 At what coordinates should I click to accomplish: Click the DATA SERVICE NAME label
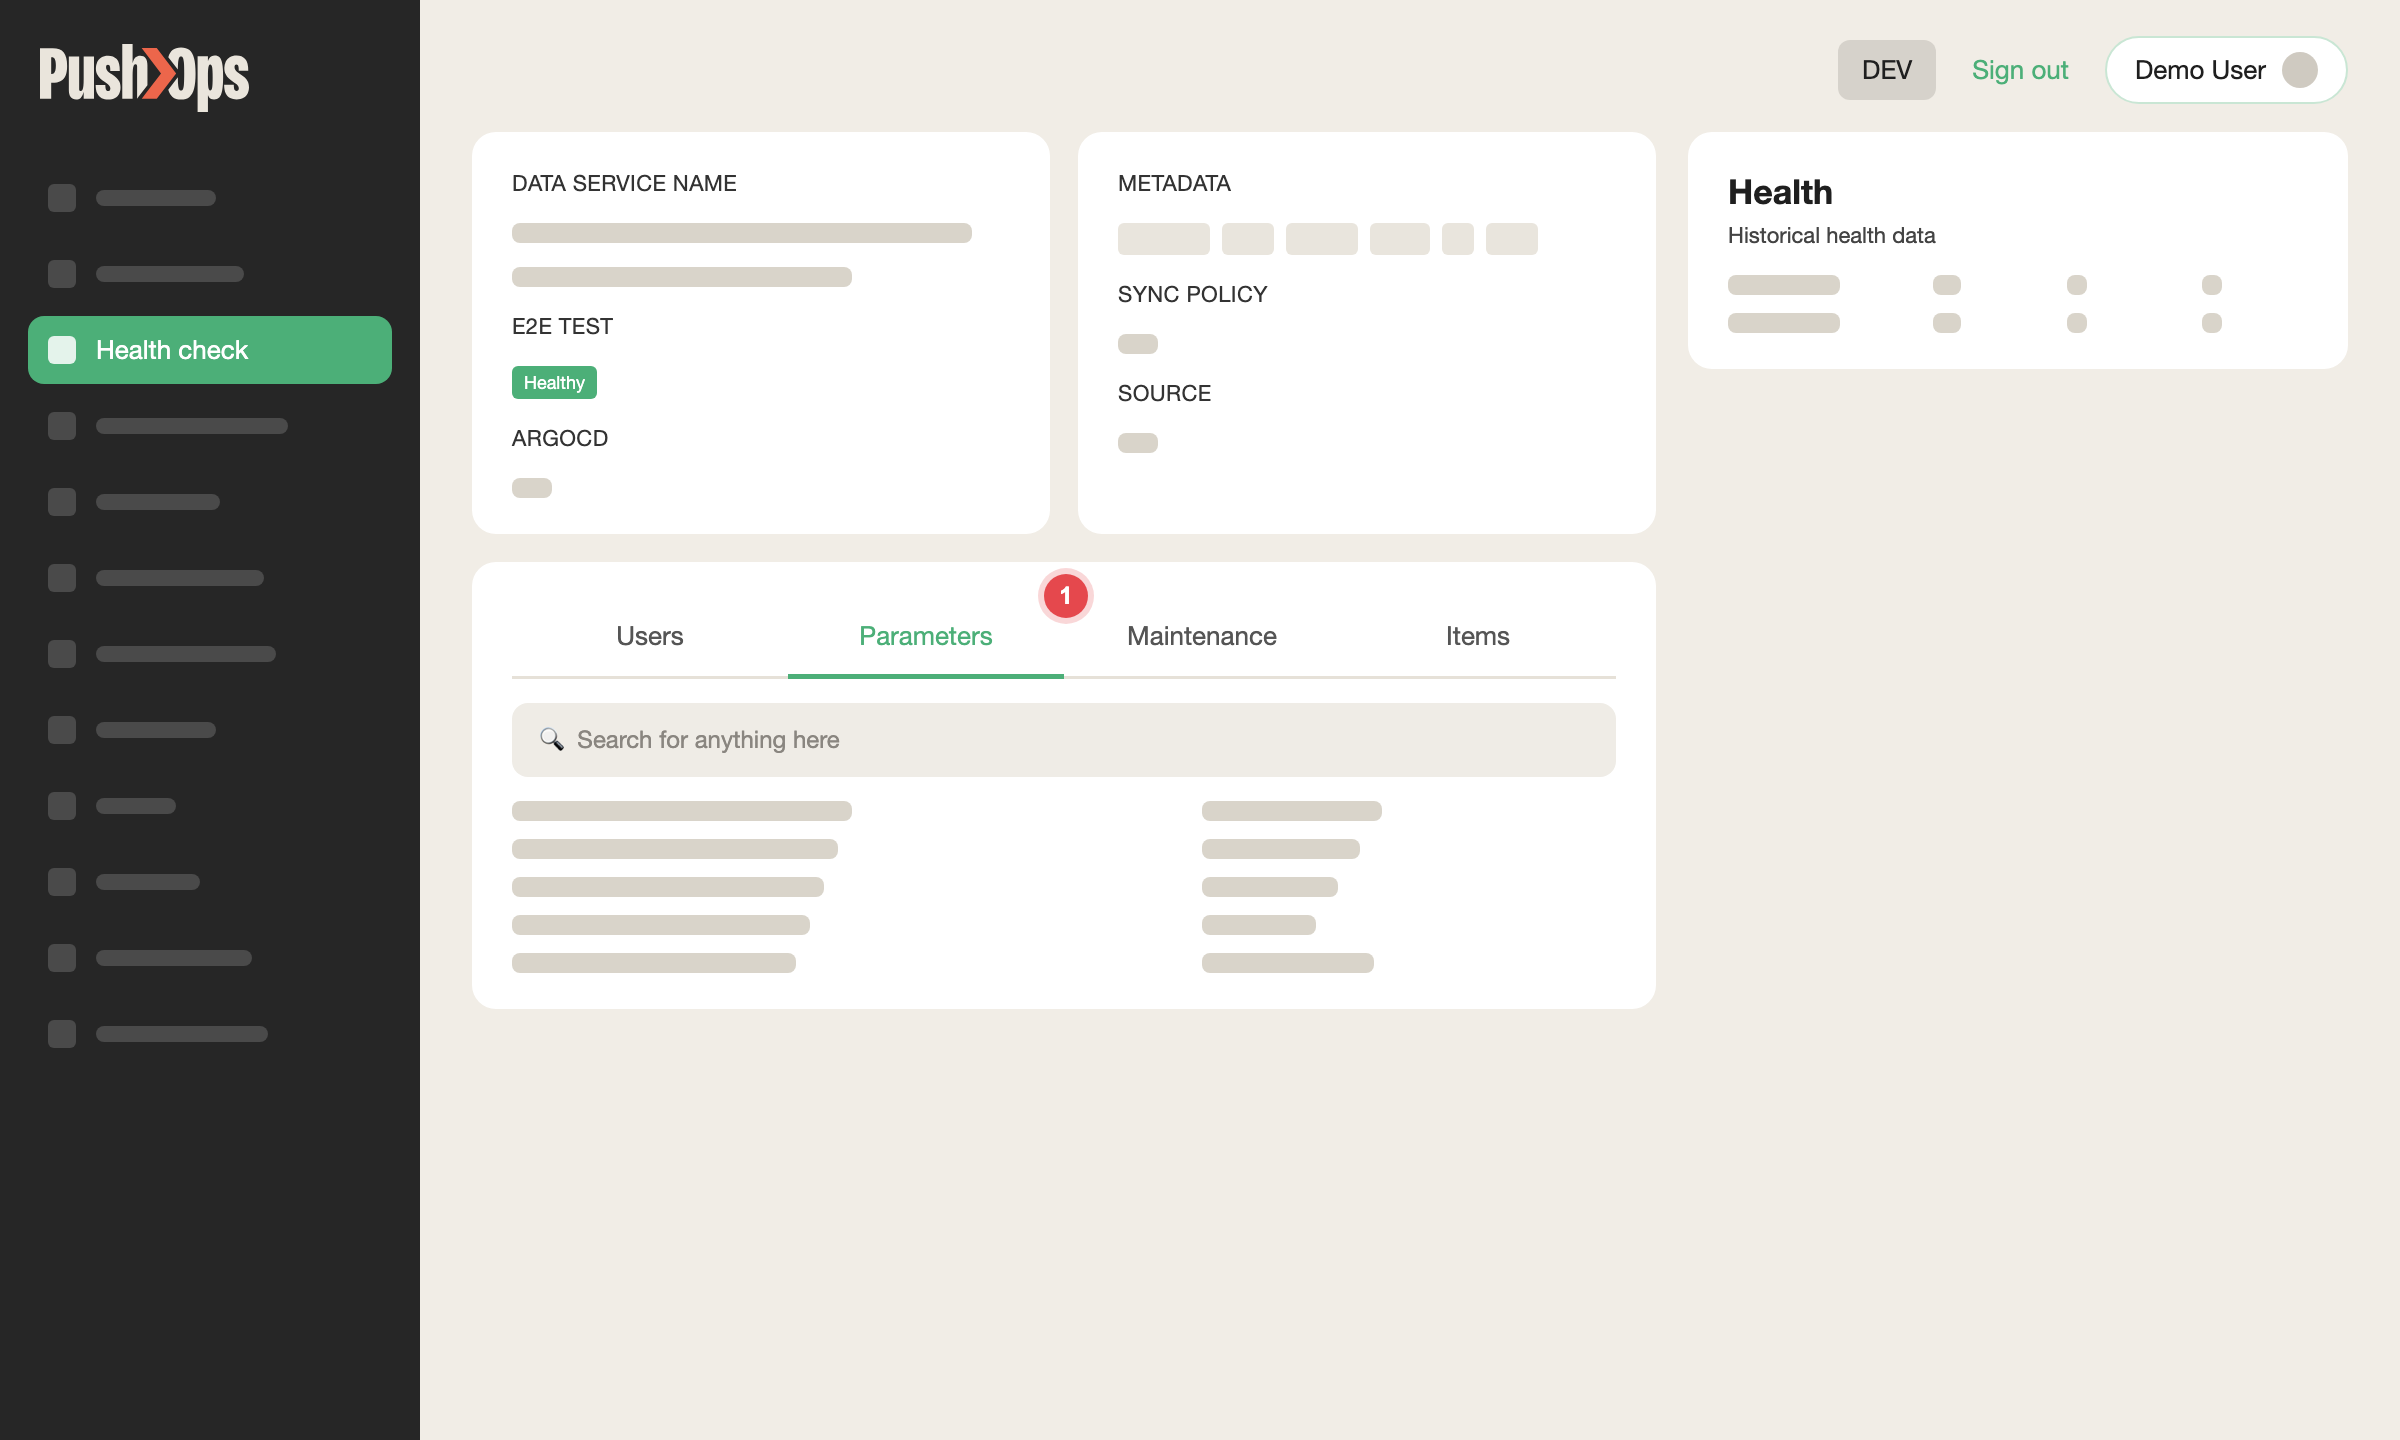624,184
